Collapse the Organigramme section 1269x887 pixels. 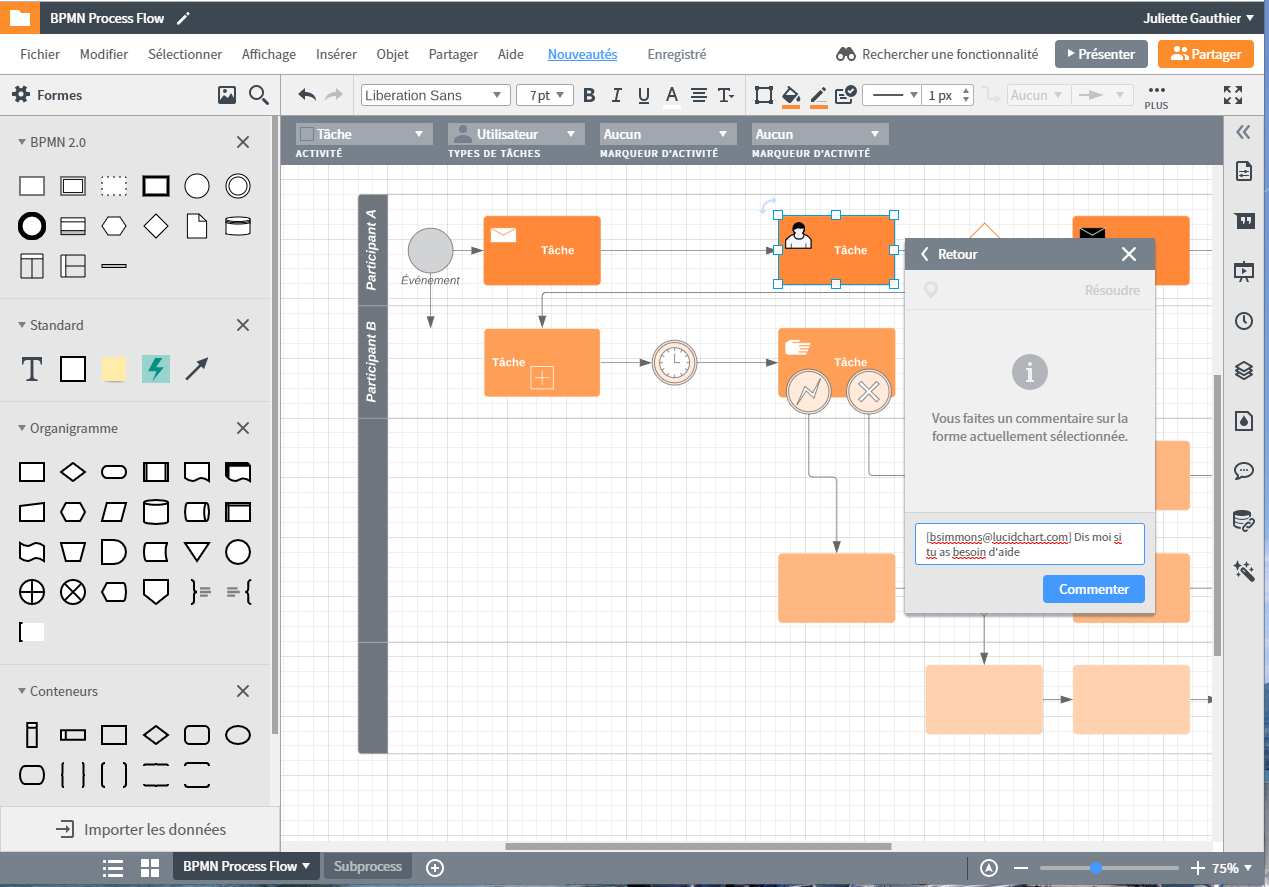(x=22, y=428)
